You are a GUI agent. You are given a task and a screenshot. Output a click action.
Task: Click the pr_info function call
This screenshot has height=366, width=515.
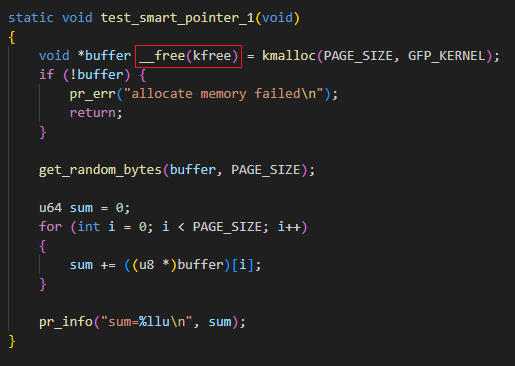point(66,322)
